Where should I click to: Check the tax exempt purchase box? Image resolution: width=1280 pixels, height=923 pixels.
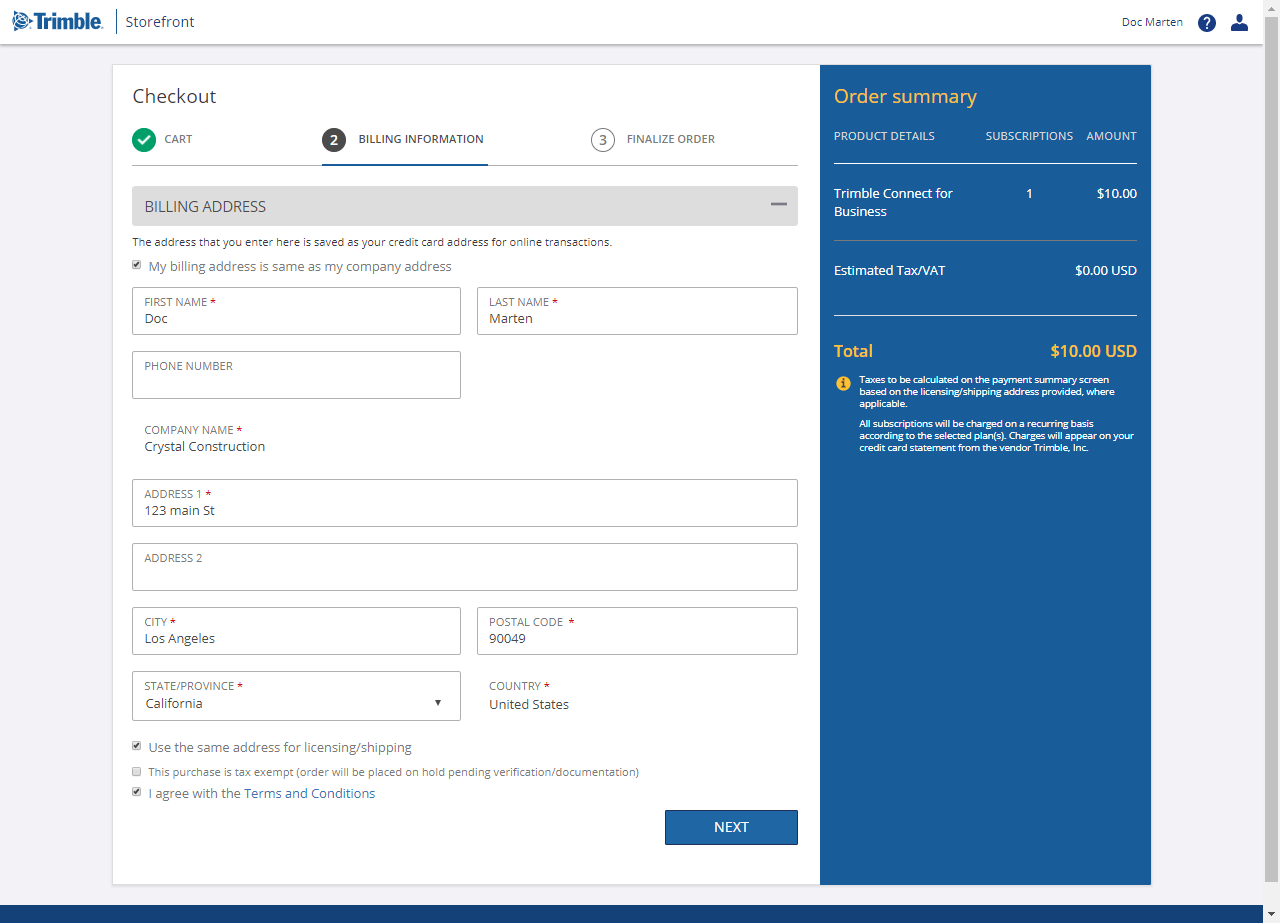(x=137, y=771)
